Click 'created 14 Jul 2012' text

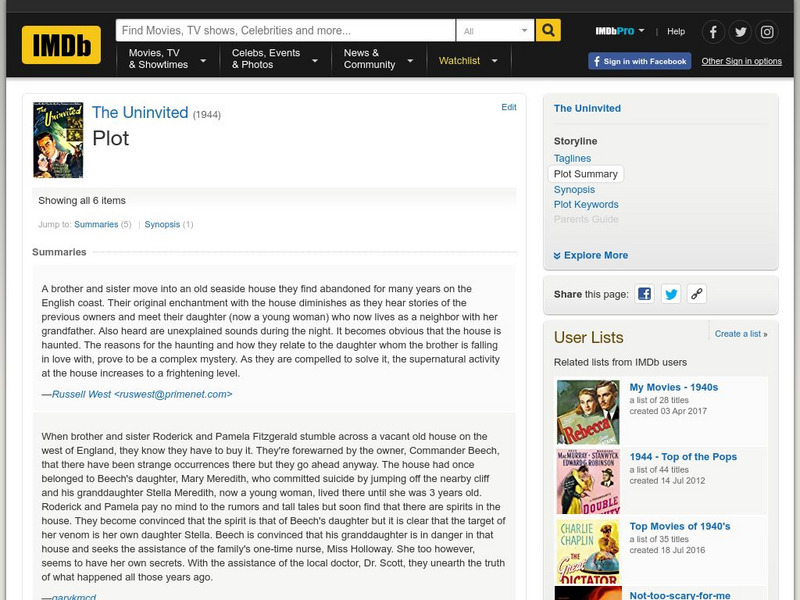pos(667,481)
